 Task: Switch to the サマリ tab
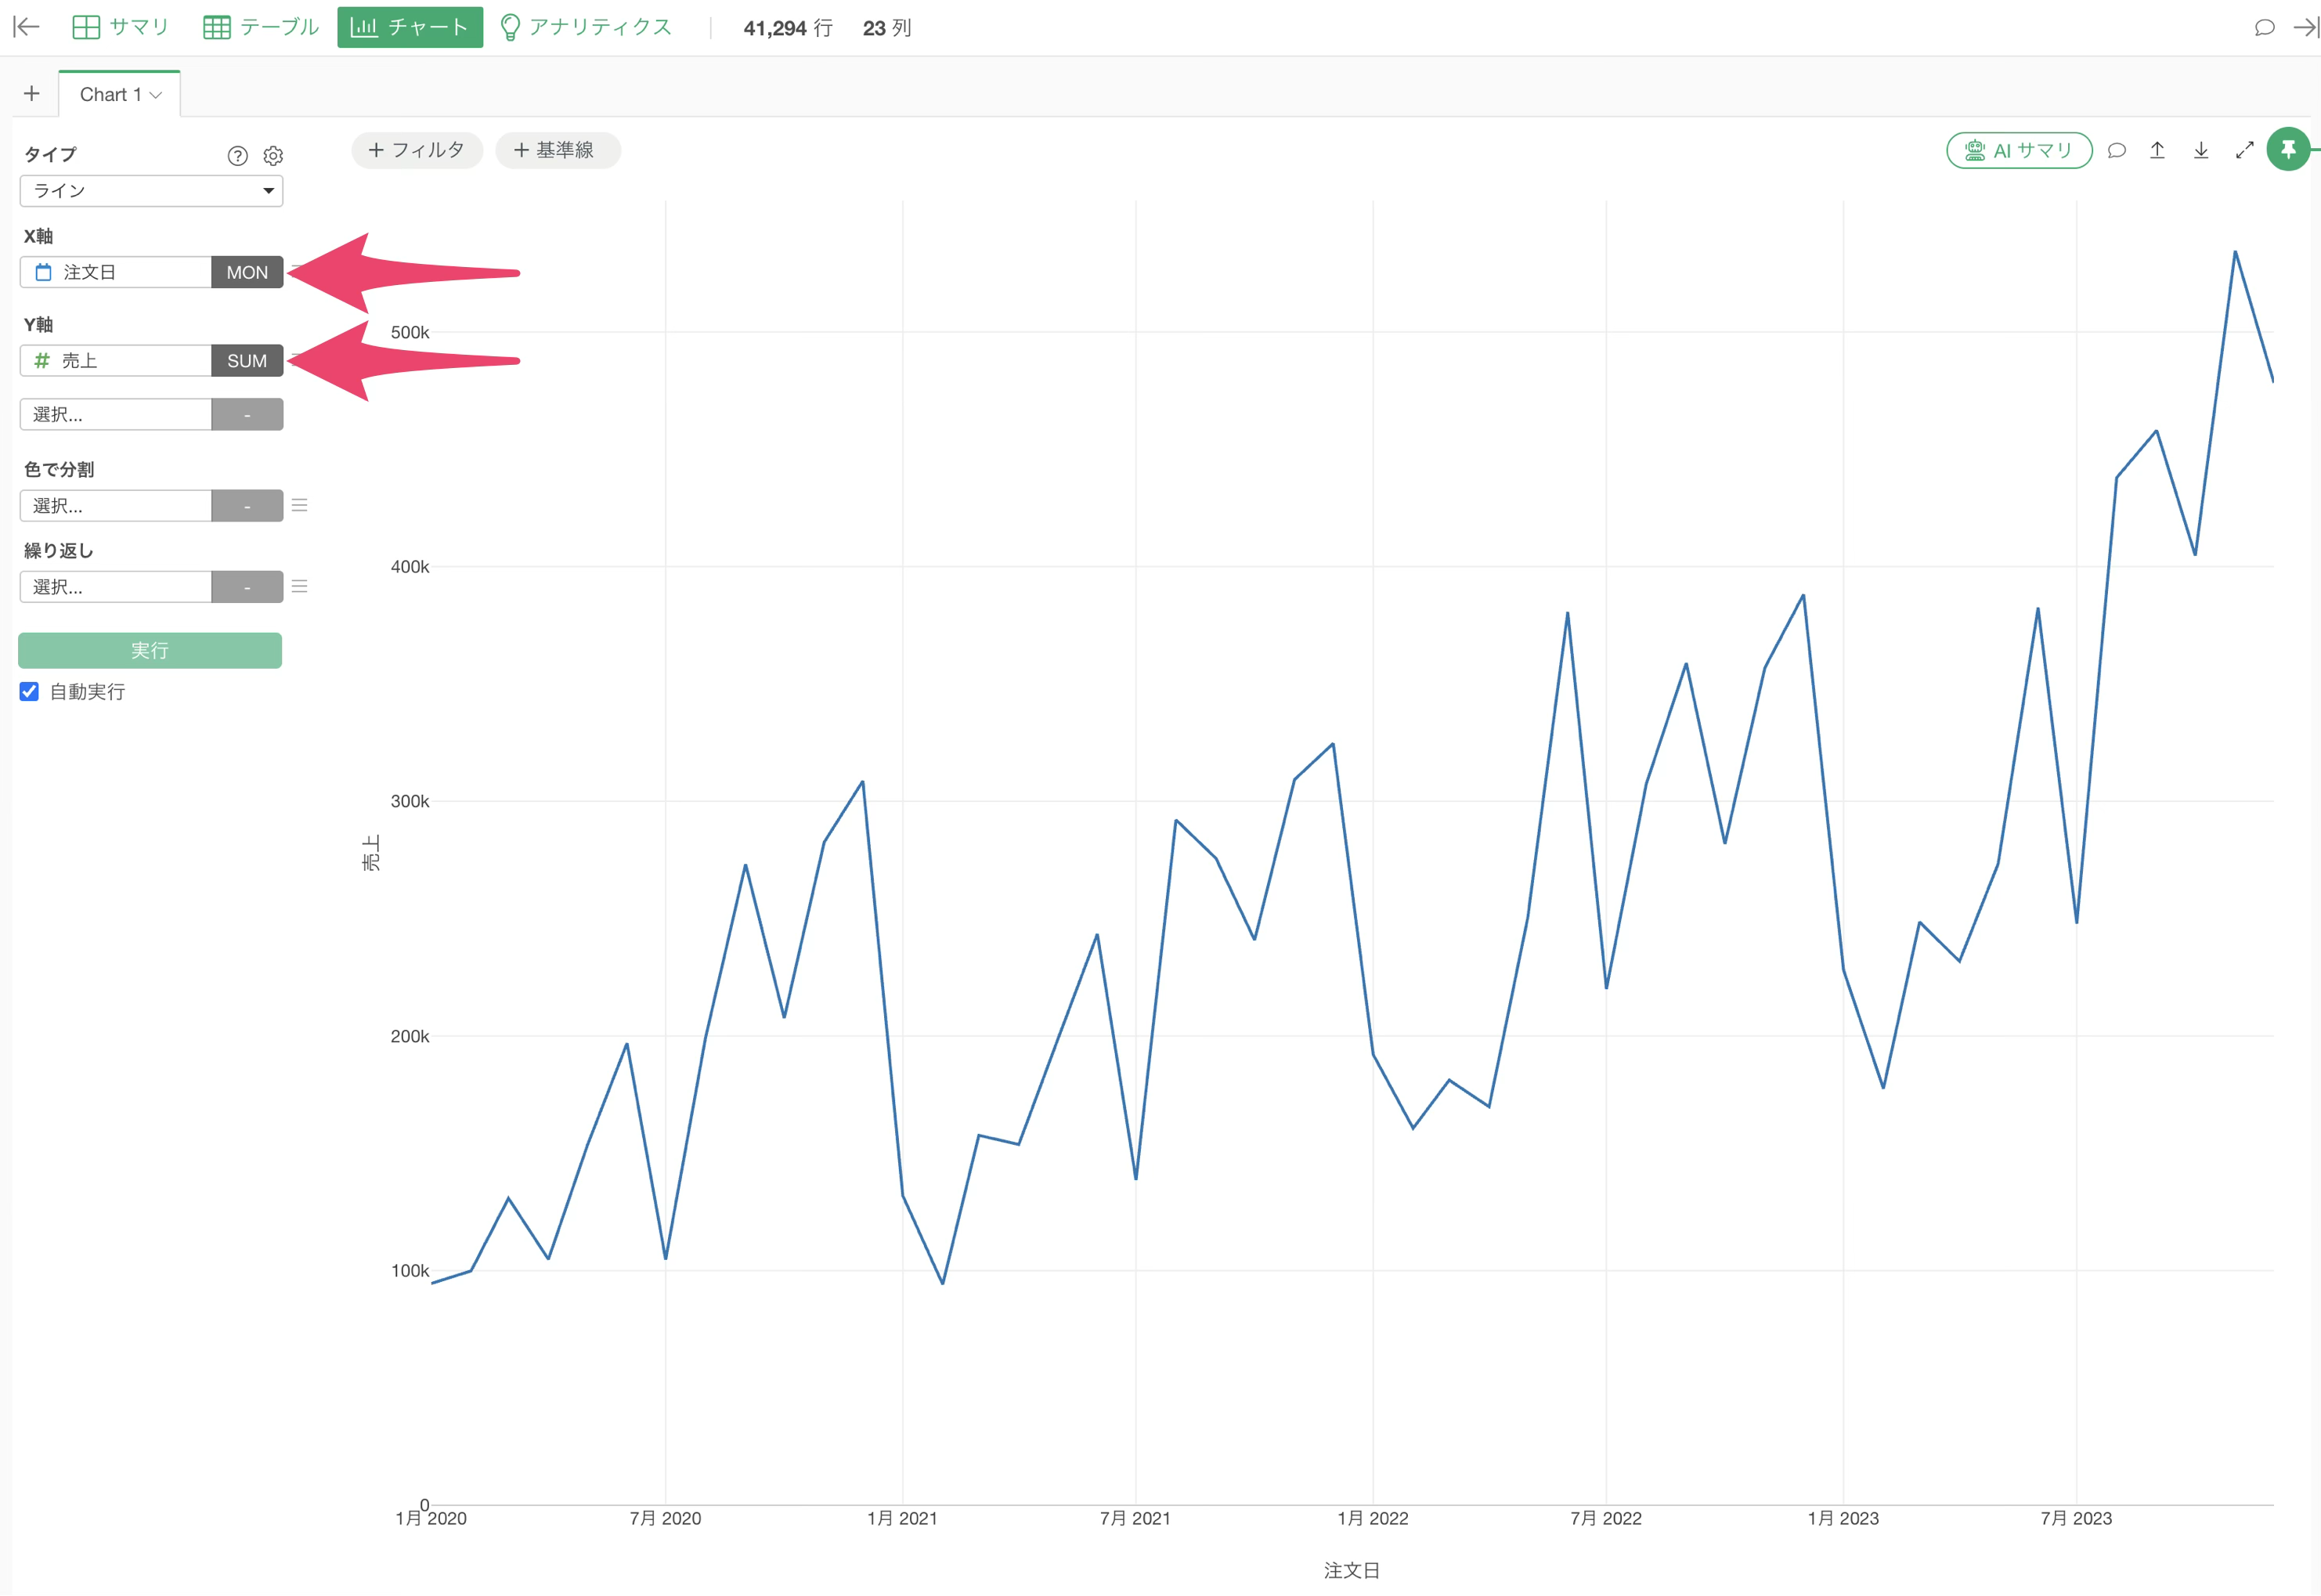coord(120,27)
